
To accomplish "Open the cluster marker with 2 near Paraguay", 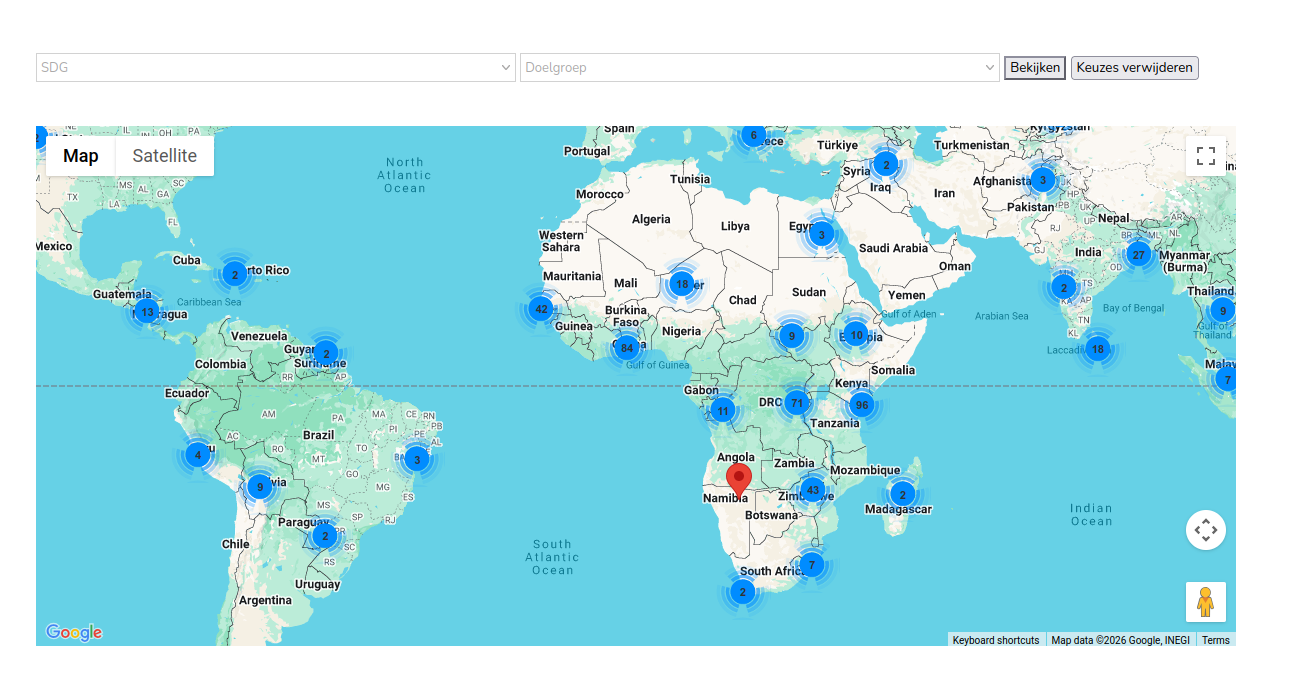I will pyautogui.click(x=323, y=536).
